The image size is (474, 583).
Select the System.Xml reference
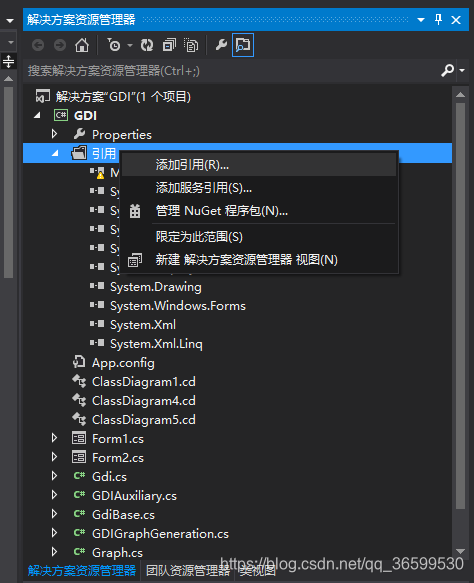click(x=143, y=325)
